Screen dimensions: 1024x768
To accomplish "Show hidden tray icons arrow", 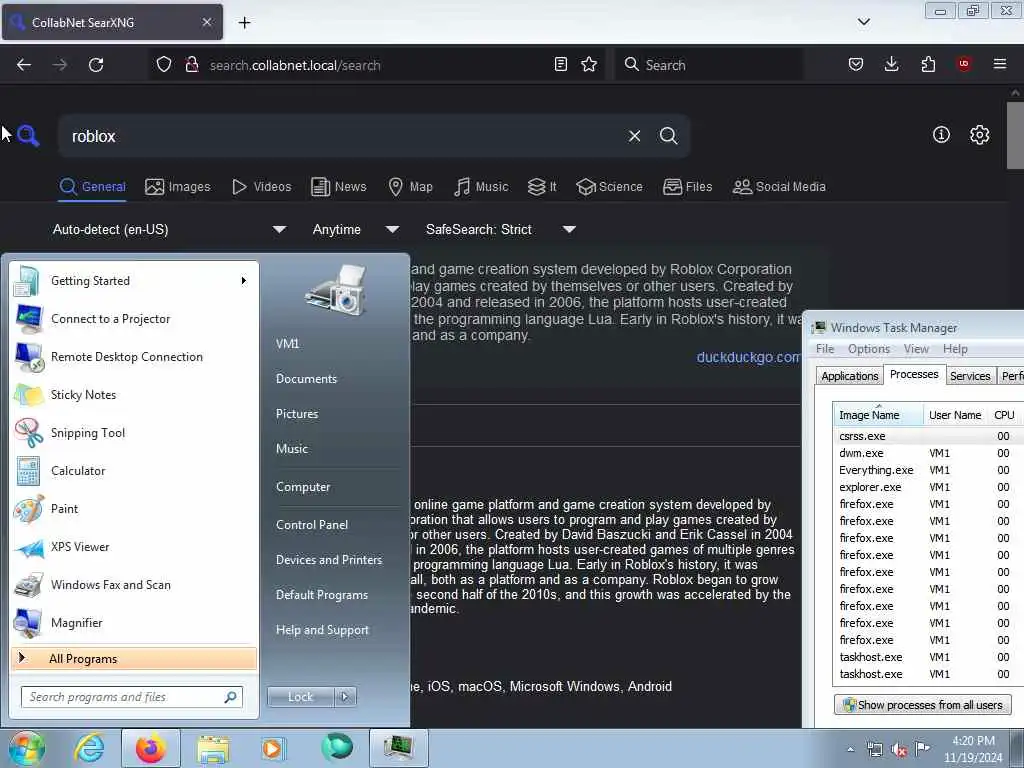I will point(850,750).
